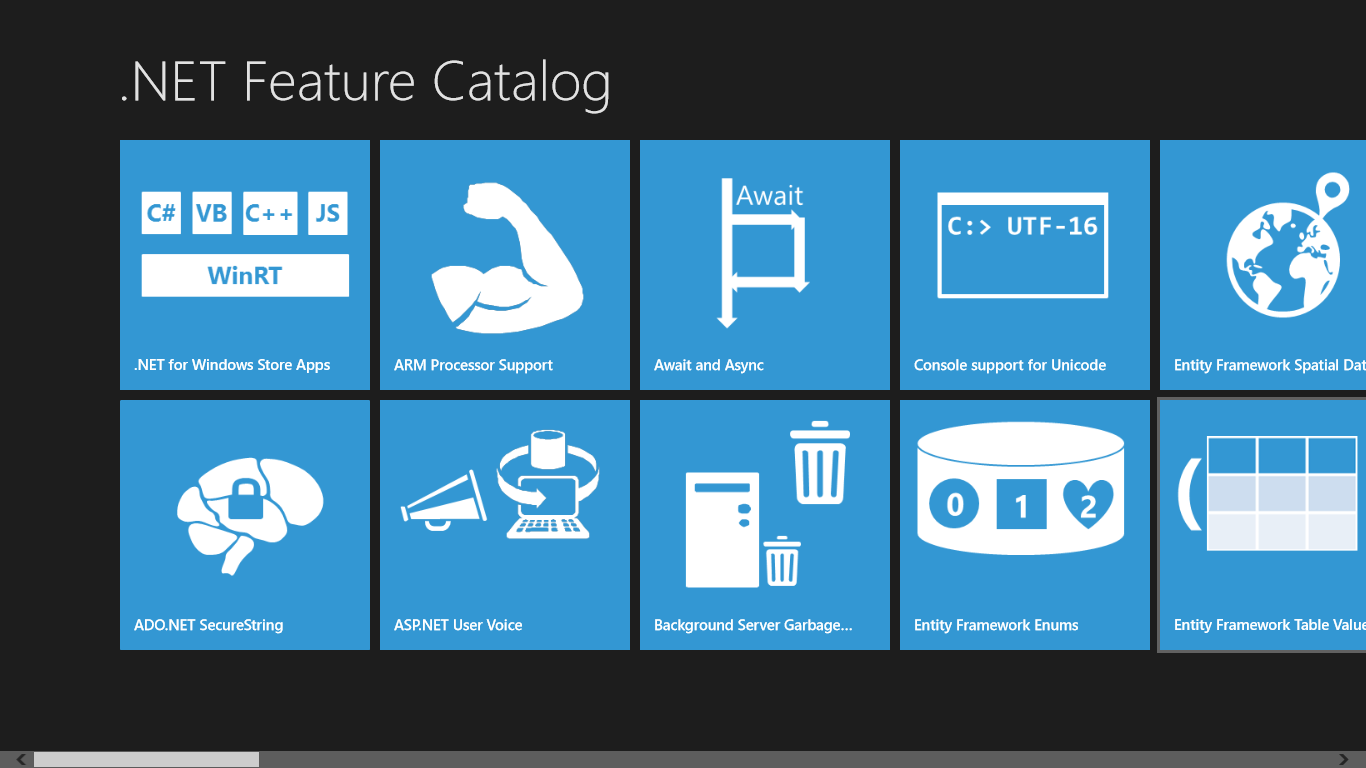The image size is (1366, 768).
Task: Open "ASP.NET User Voice" tile label
Action: (x=458, y=625)
